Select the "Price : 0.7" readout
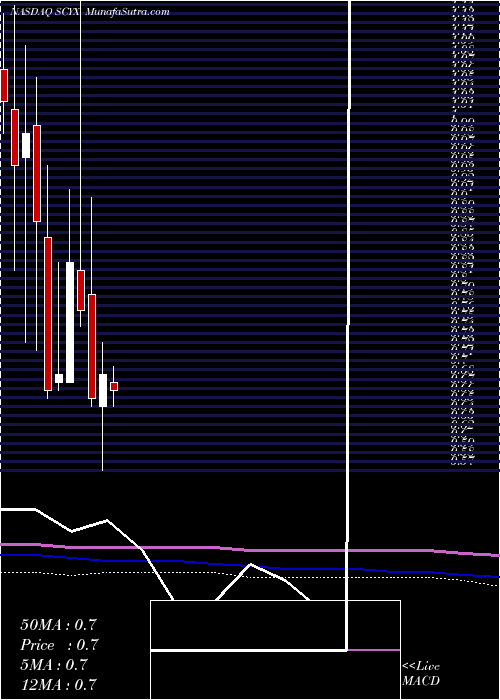500x700 pixels. click(x=59, y=645)
